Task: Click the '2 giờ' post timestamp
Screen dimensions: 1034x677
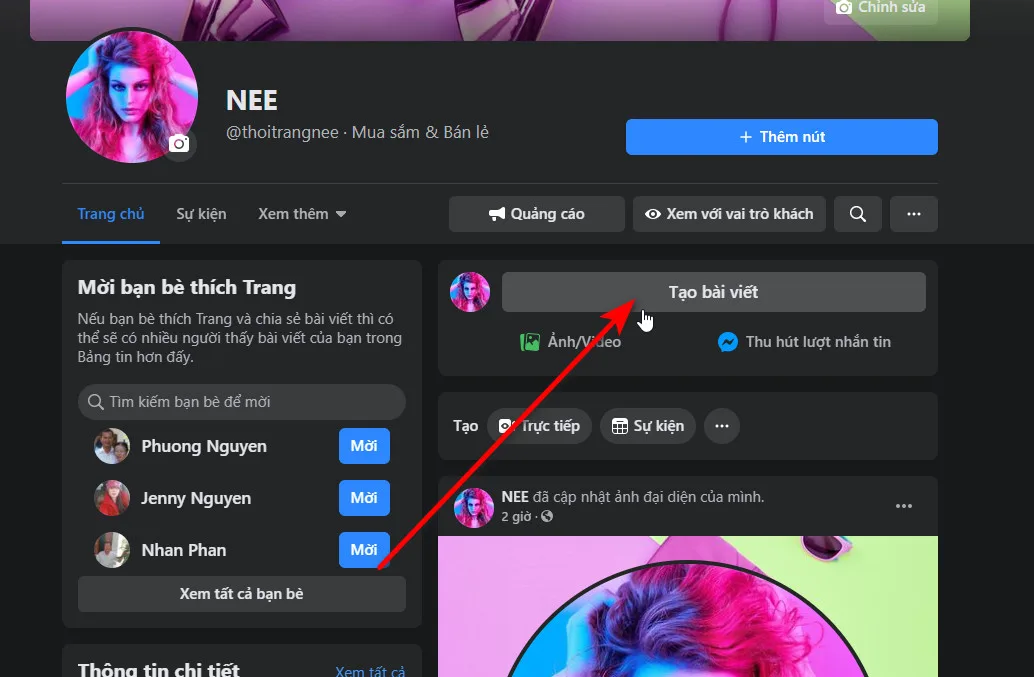Action: 516,516
